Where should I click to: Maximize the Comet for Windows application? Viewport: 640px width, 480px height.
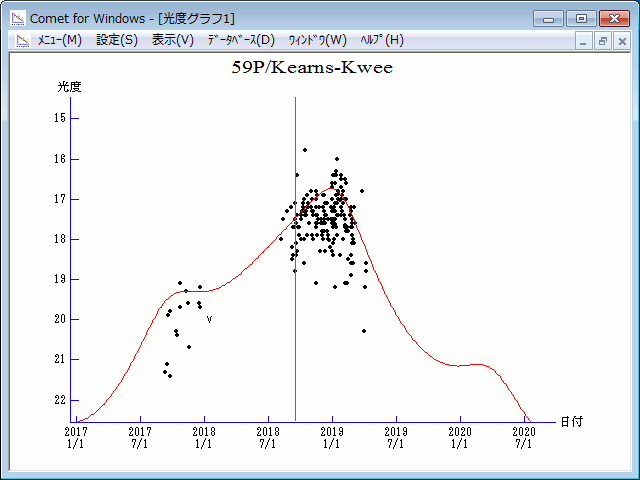pyautogui.click(x=581, y=19)
